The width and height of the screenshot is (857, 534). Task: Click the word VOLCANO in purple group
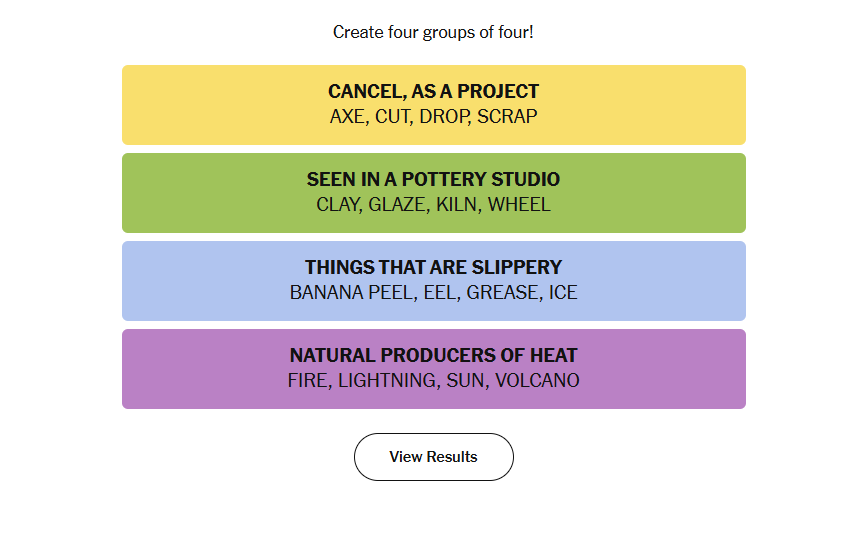pos(537,380)
